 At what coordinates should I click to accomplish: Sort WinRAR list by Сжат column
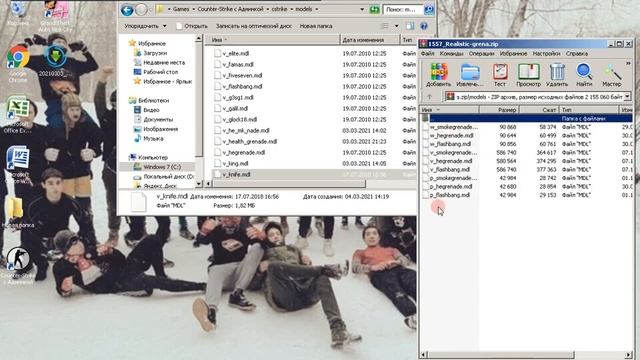[x=538, y=110]
